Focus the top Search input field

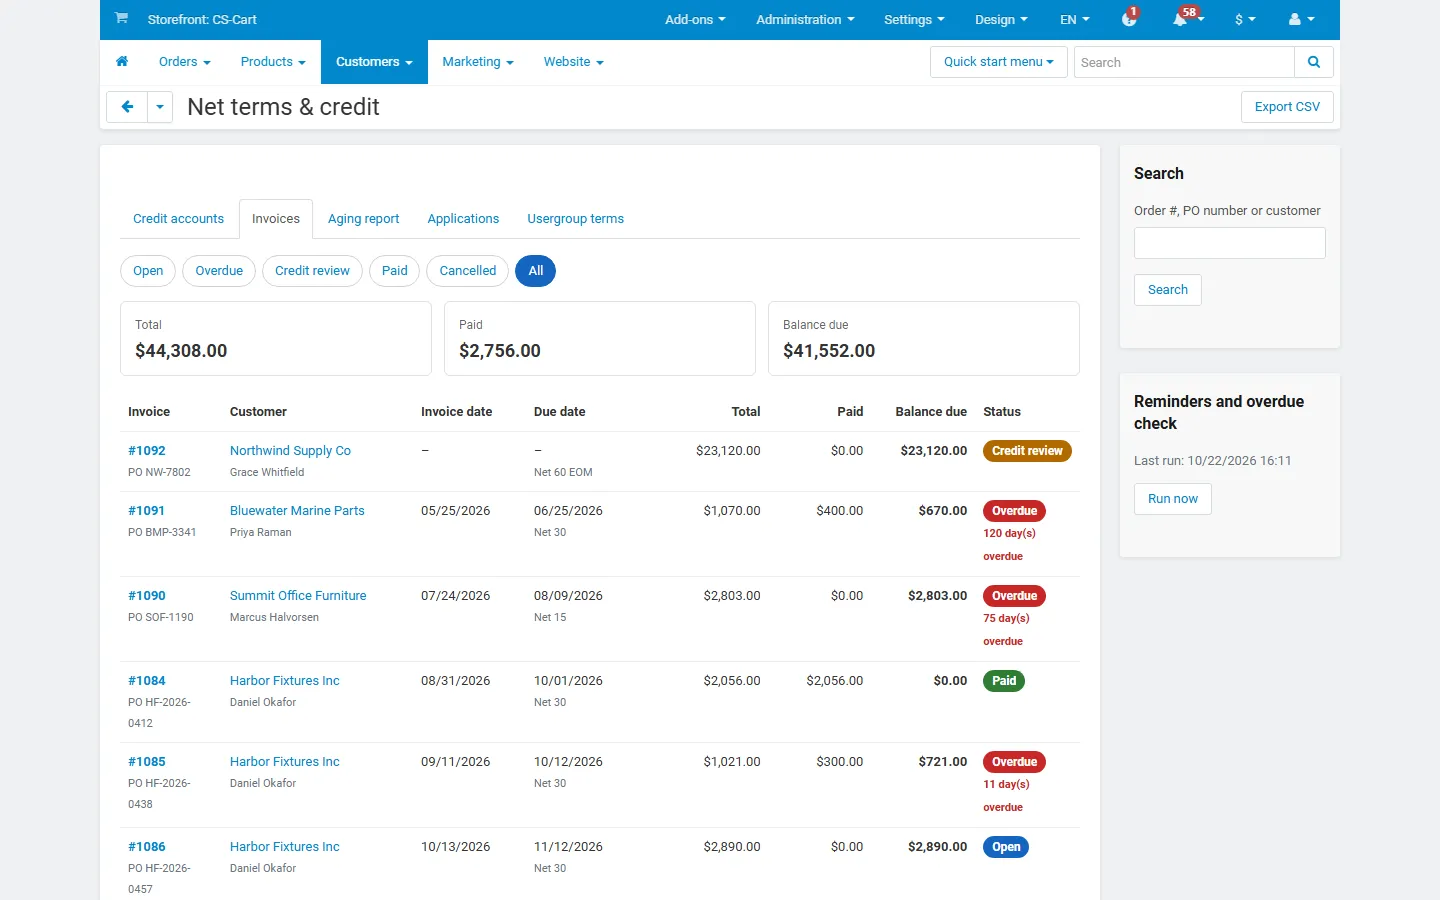click(1184, 62)
